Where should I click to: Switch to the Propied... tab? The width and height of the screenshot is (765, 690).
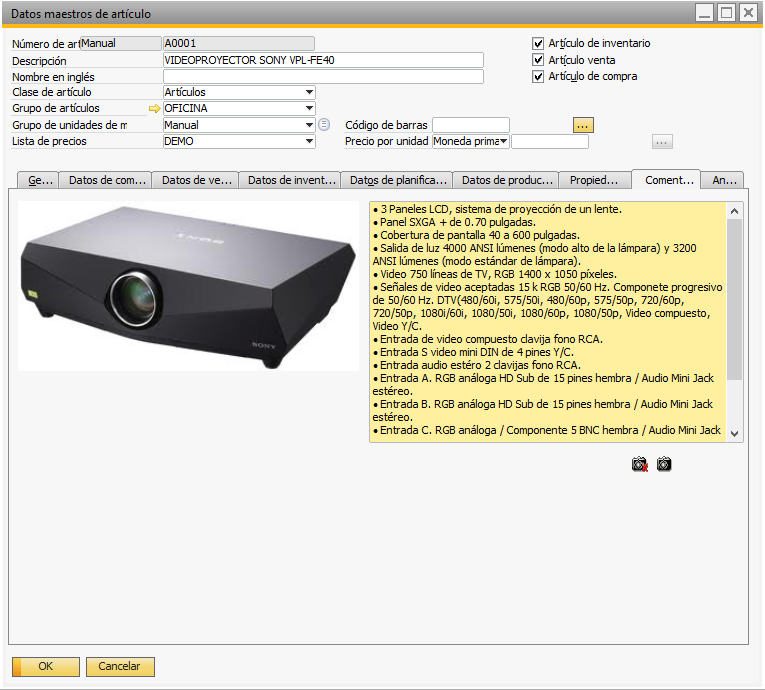[x=595, y=180]
